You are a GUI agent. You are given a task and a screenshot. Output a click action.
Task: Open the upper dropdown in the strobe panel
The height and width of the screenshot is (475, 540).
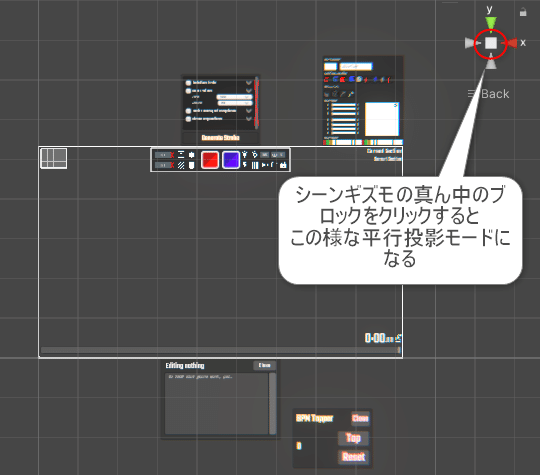click(x=235, y=97)
